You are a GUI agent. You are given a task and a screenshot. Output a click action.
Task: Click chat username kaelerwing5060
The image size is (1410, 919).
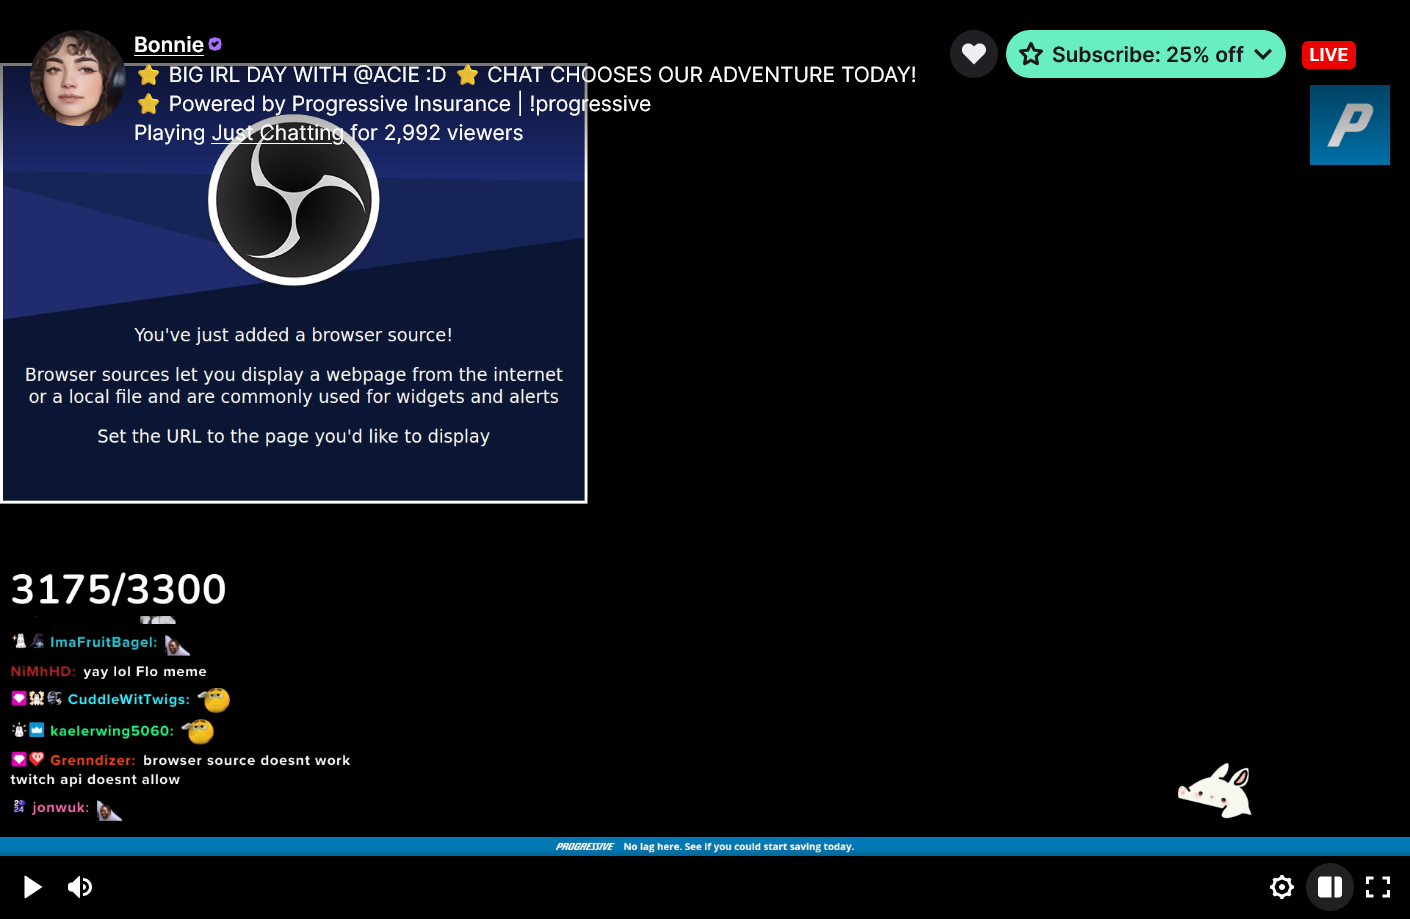[112, 731]
